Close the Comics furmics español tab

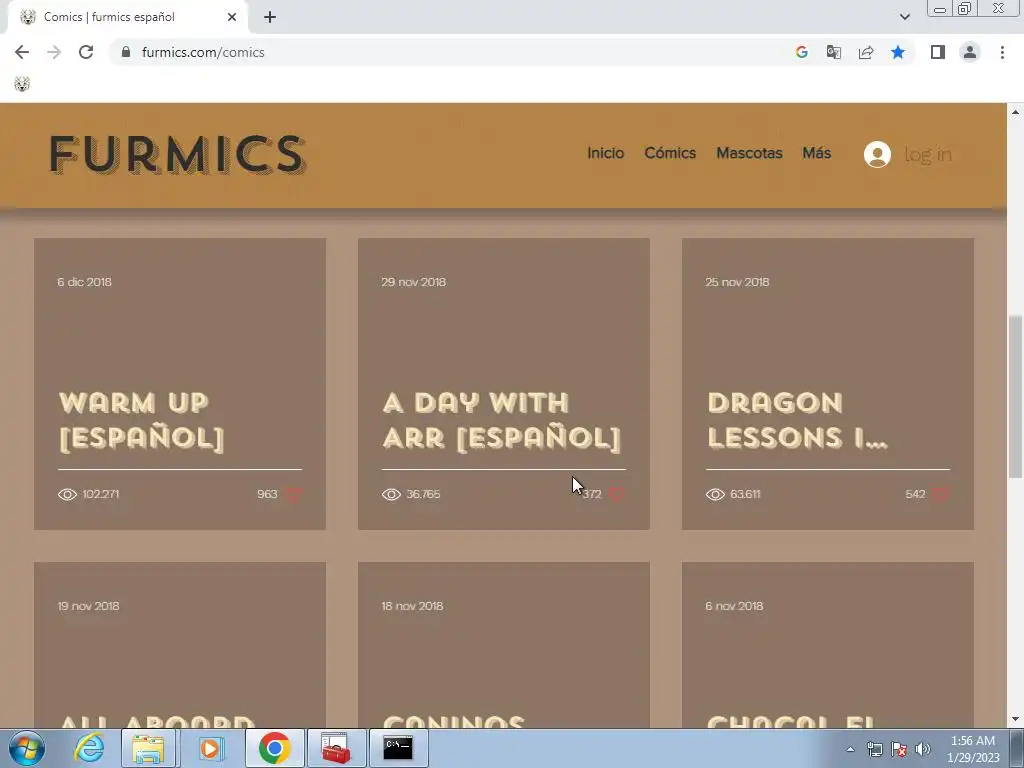[232, 17]
